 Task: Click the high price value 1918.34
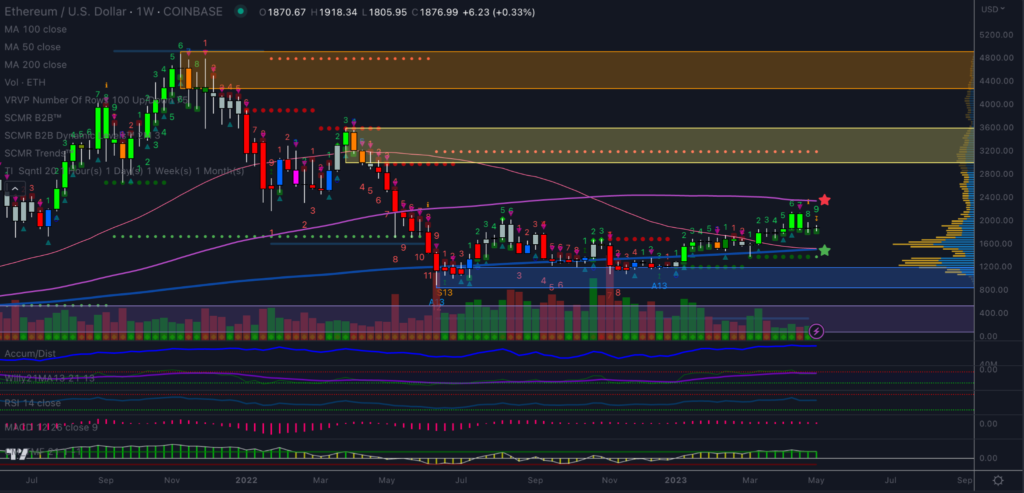(336, 12)
